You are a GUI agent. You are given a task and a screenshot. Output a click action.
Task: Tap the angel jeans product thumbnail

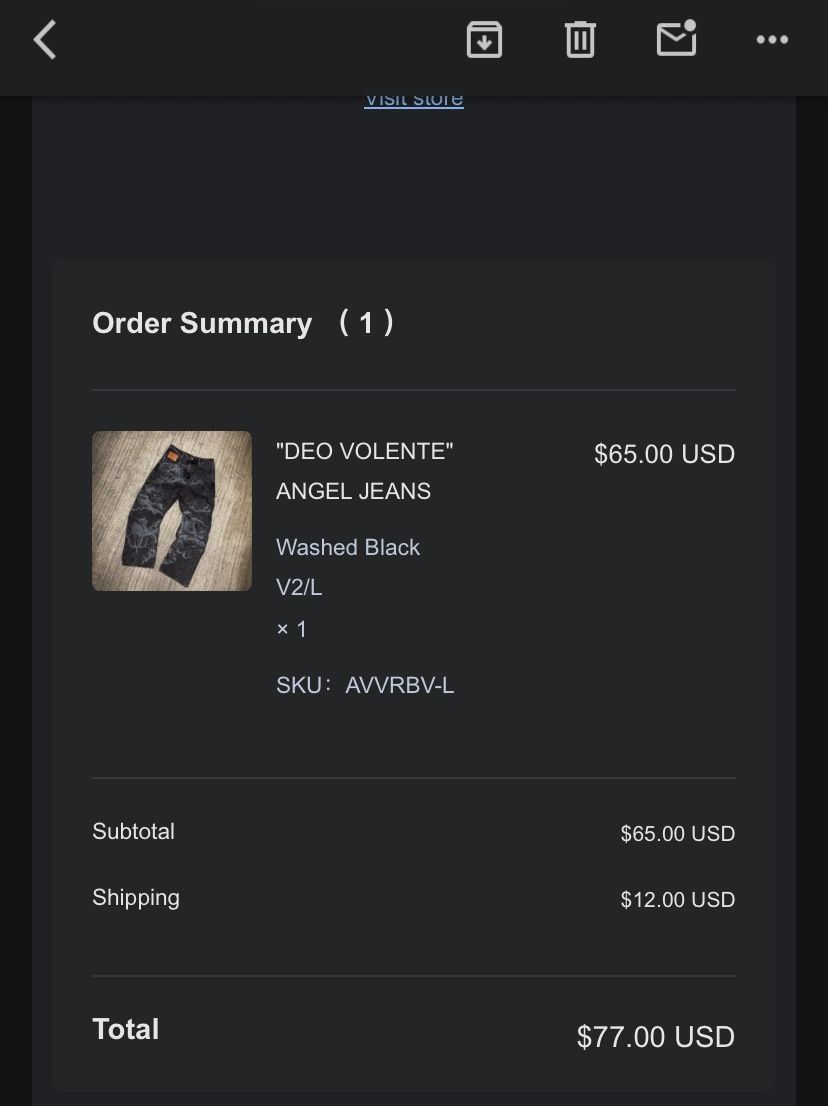(172, 511)
